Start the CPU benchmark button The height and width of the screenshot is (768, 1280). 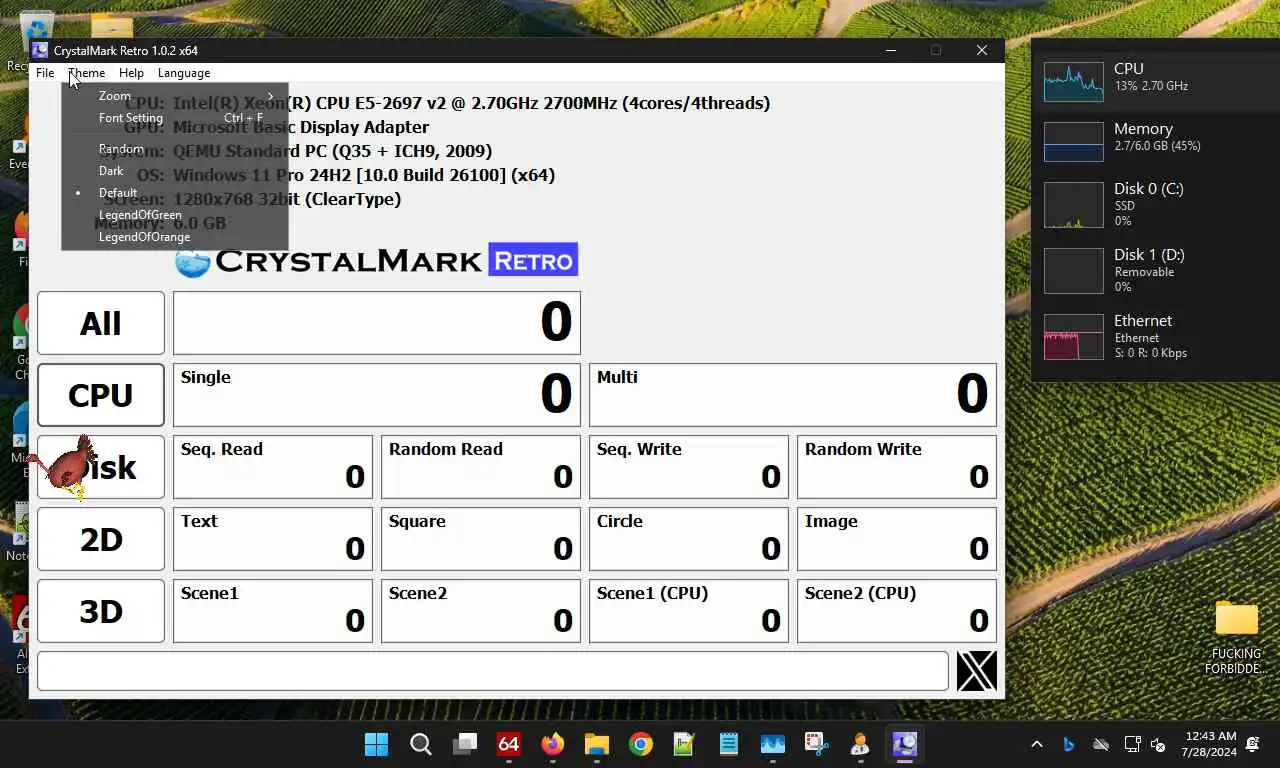[x=101, y=395]
